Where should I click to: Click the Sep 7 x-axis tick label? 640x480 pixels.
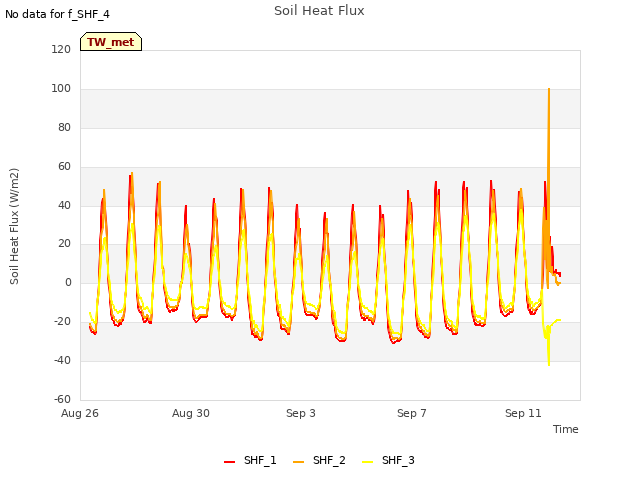coord(412,413)
